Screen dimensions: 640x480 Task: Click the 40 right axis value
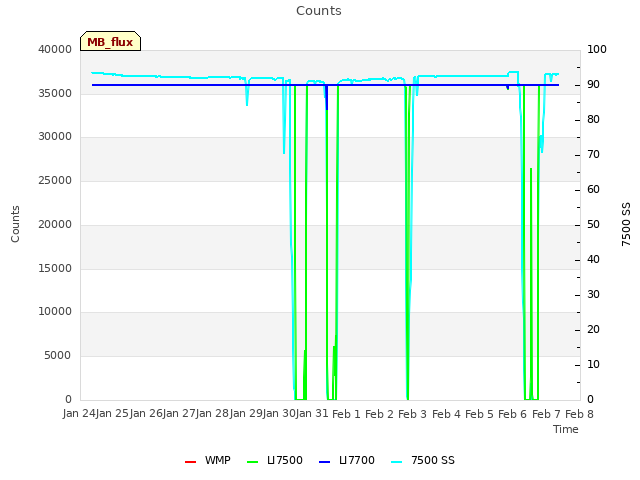pos(593,260)
